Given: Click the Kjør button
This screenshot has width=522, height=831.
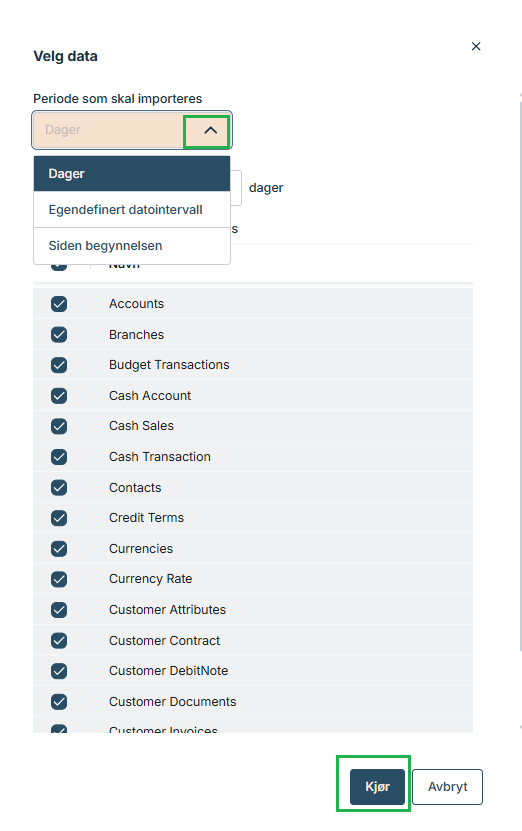Looking at the screenshot, I should tap(377, 786).
